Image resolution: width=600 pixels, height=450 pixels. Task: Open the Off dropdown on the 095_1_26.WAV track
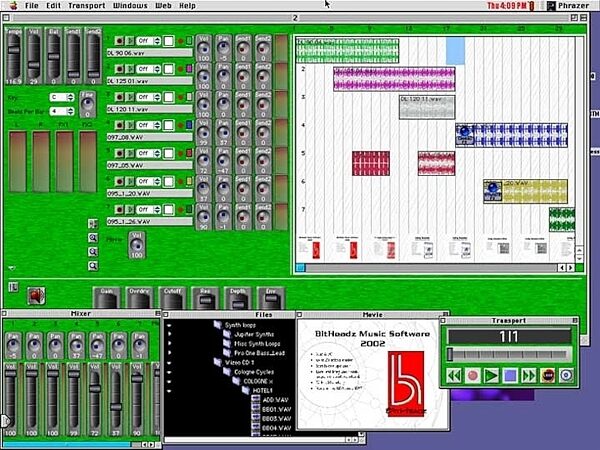[148, 209]
